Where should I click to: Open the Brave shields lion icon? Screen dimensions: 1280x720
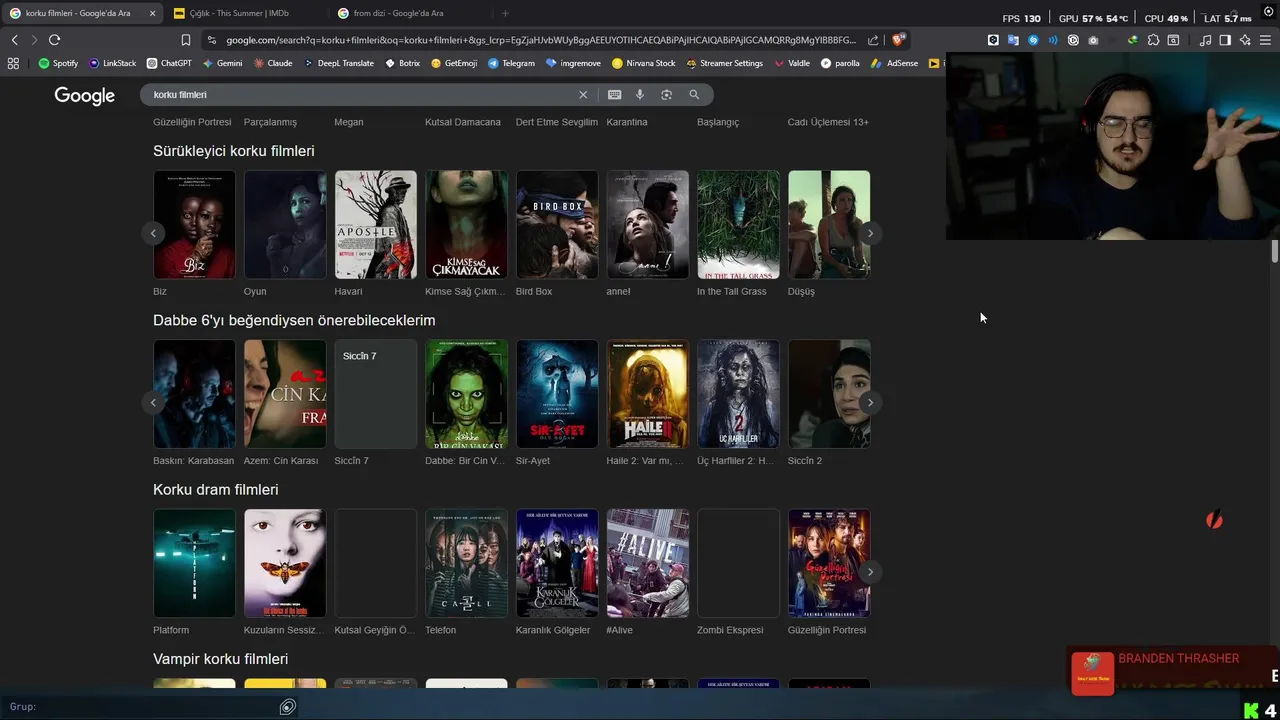click(898, 40)
